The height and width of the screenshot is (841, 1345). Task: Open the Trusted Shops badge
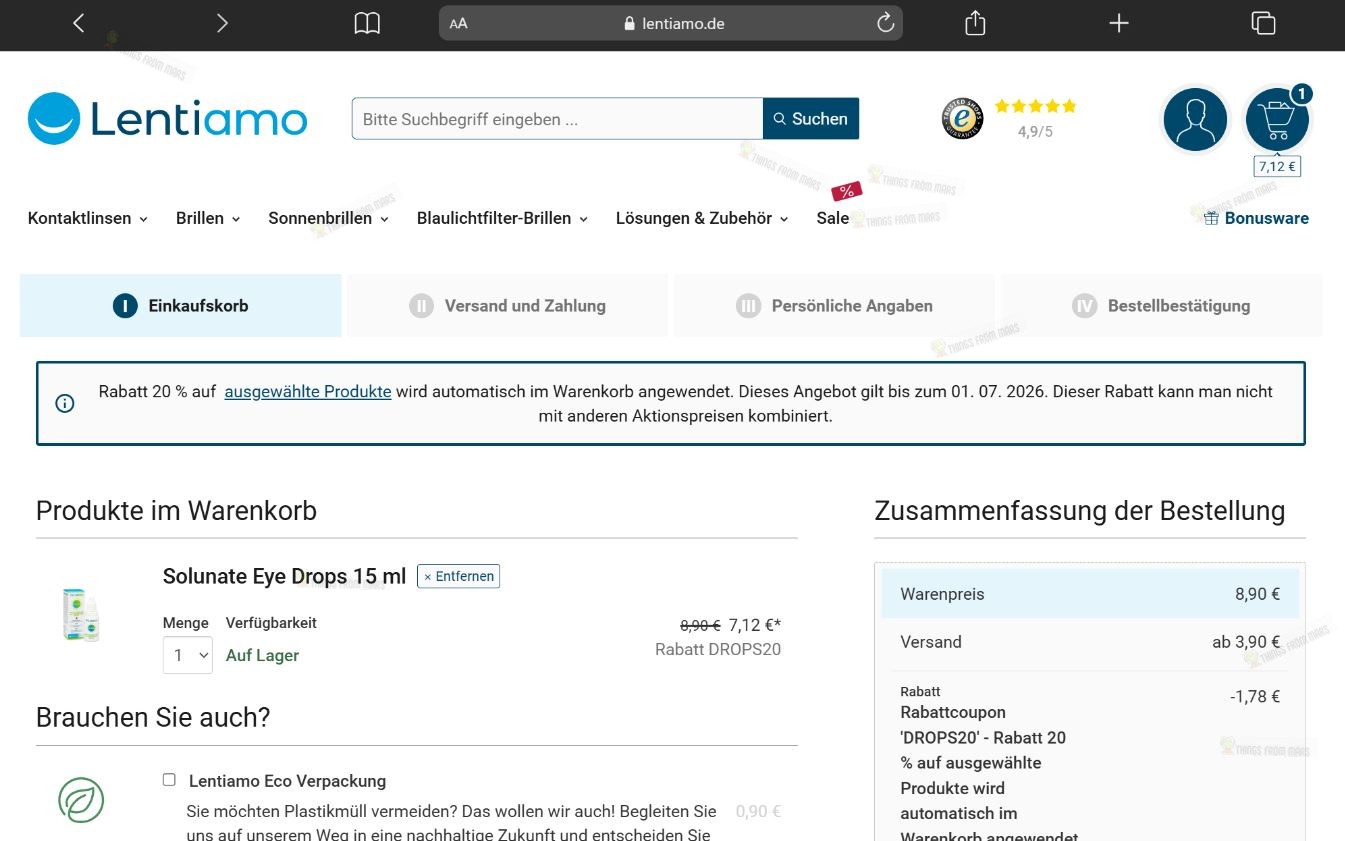coord(962,118)
